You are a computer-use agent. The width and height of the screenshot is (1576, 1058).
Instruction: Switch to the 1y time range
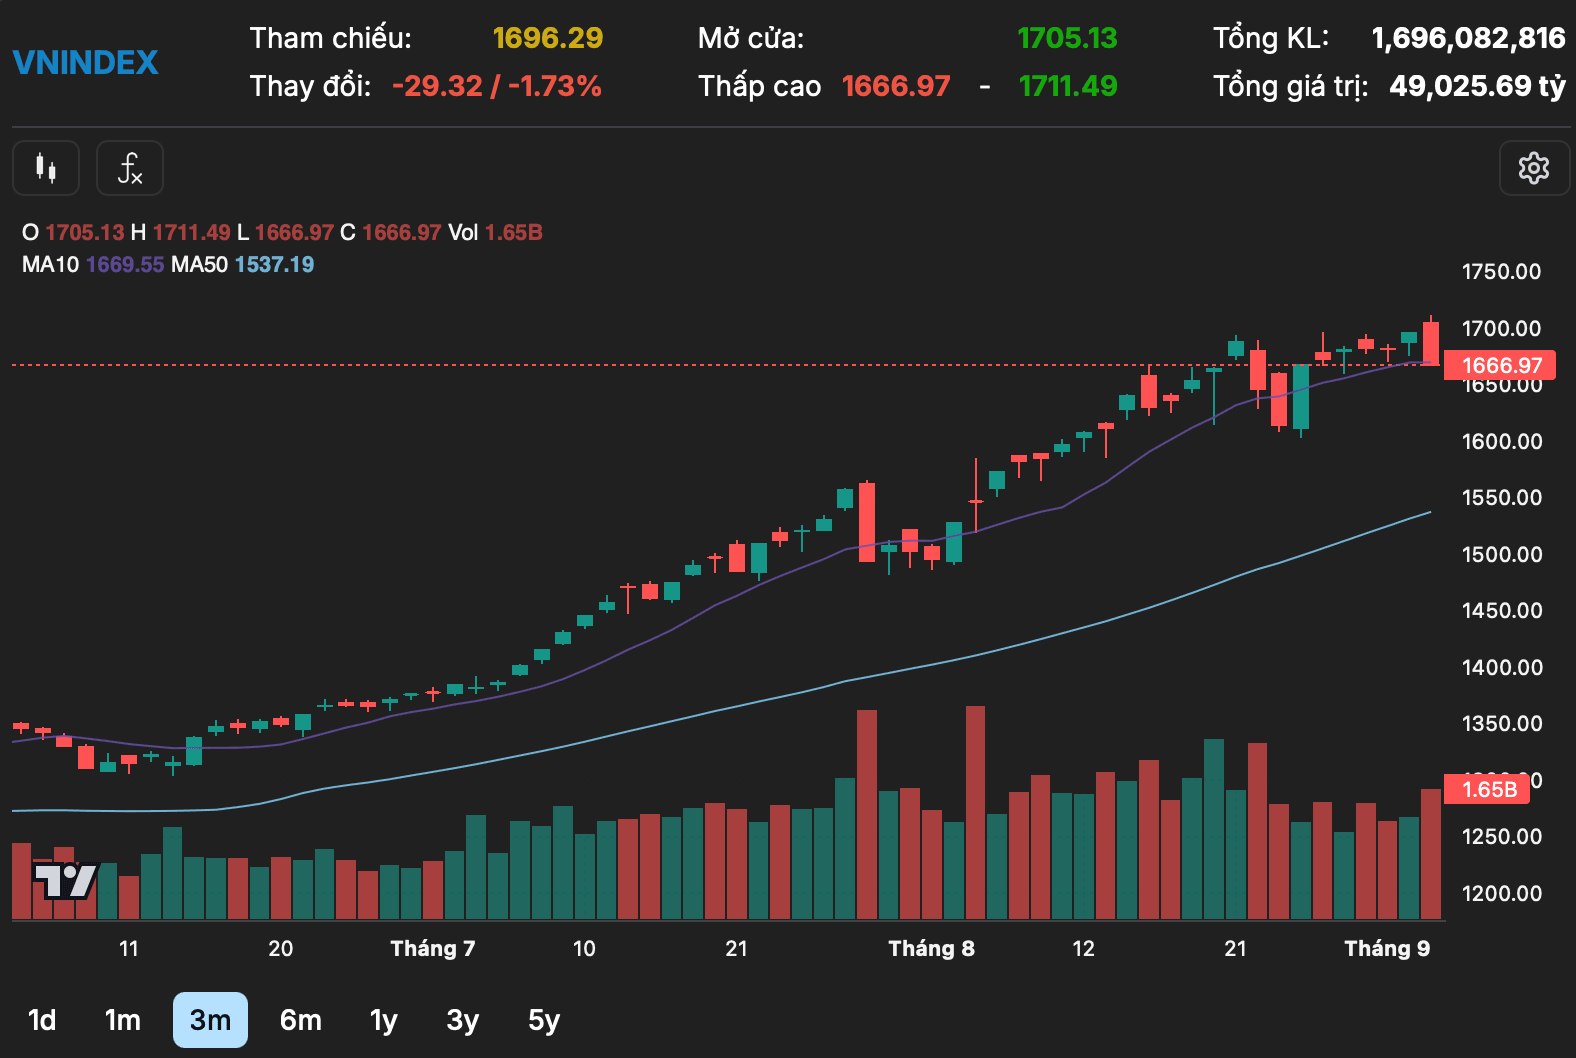(384, 1020)
